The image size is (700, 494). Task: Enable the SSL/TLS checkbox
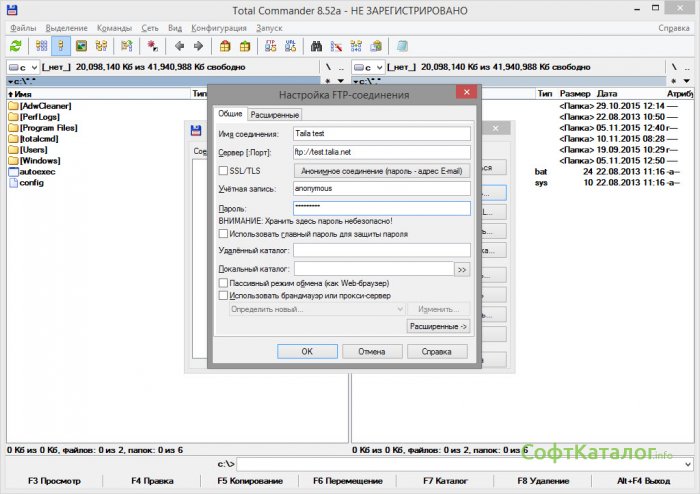[224, 171]
